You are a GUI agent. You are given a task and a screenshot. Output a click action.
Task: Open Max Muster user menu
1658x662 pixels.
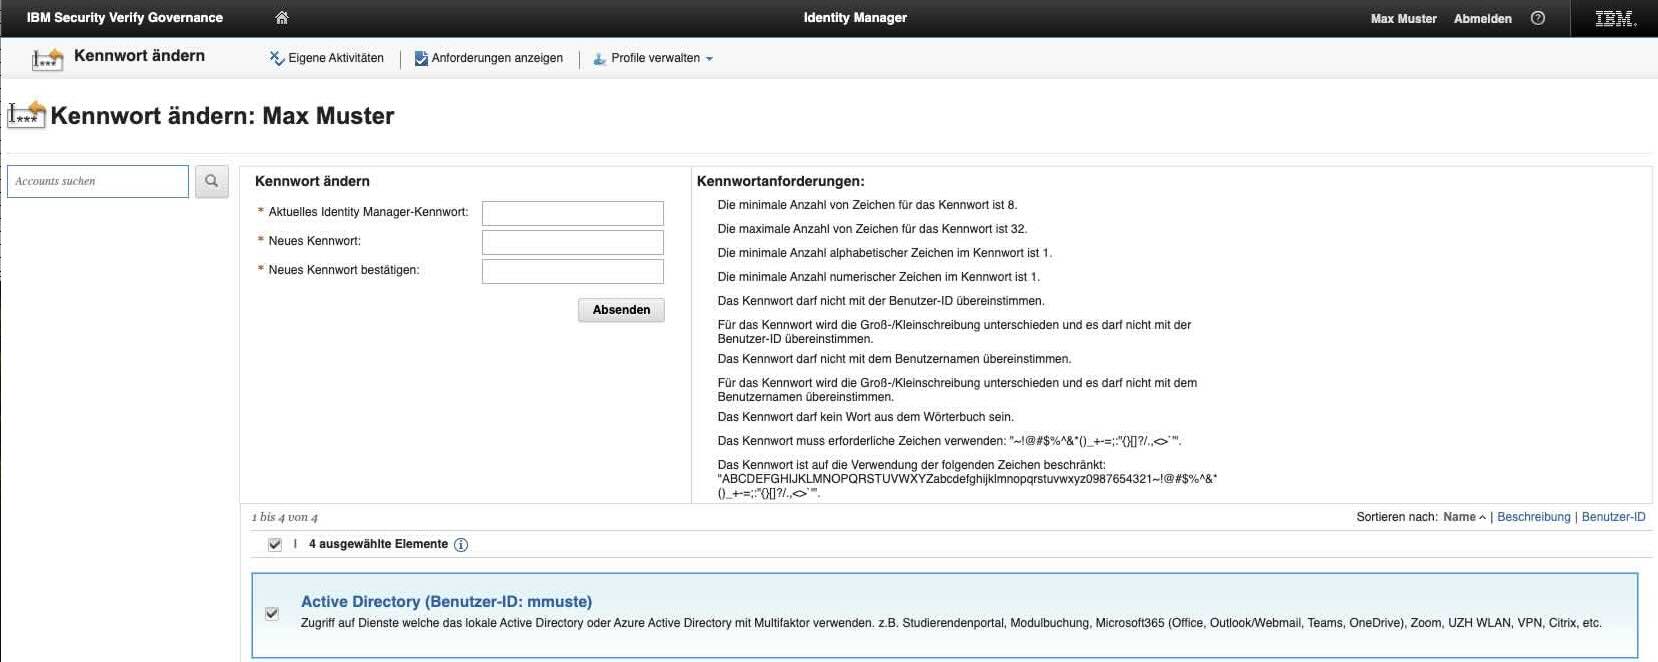[1403, 18]
